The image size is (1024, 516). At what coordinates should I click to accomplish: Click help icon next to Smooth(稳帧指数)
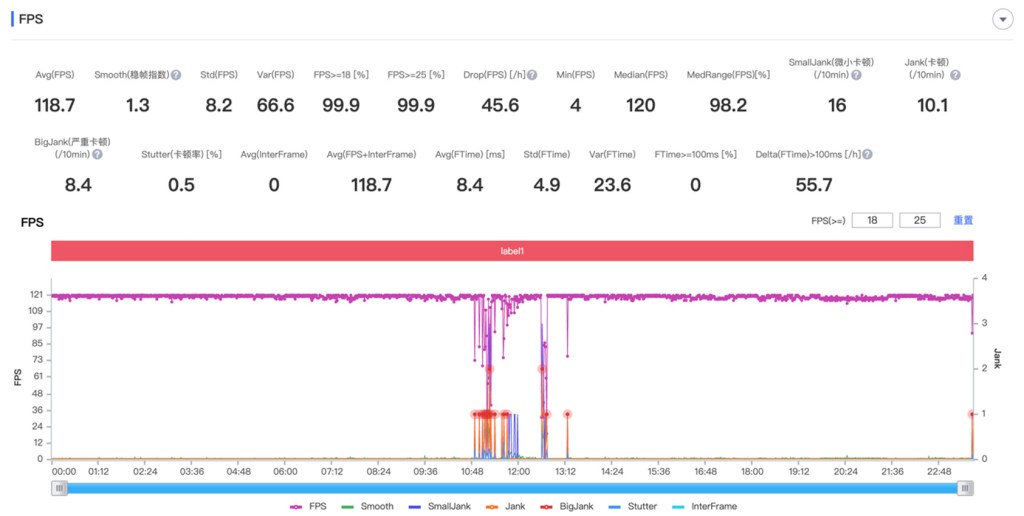(x=176, y=75)
